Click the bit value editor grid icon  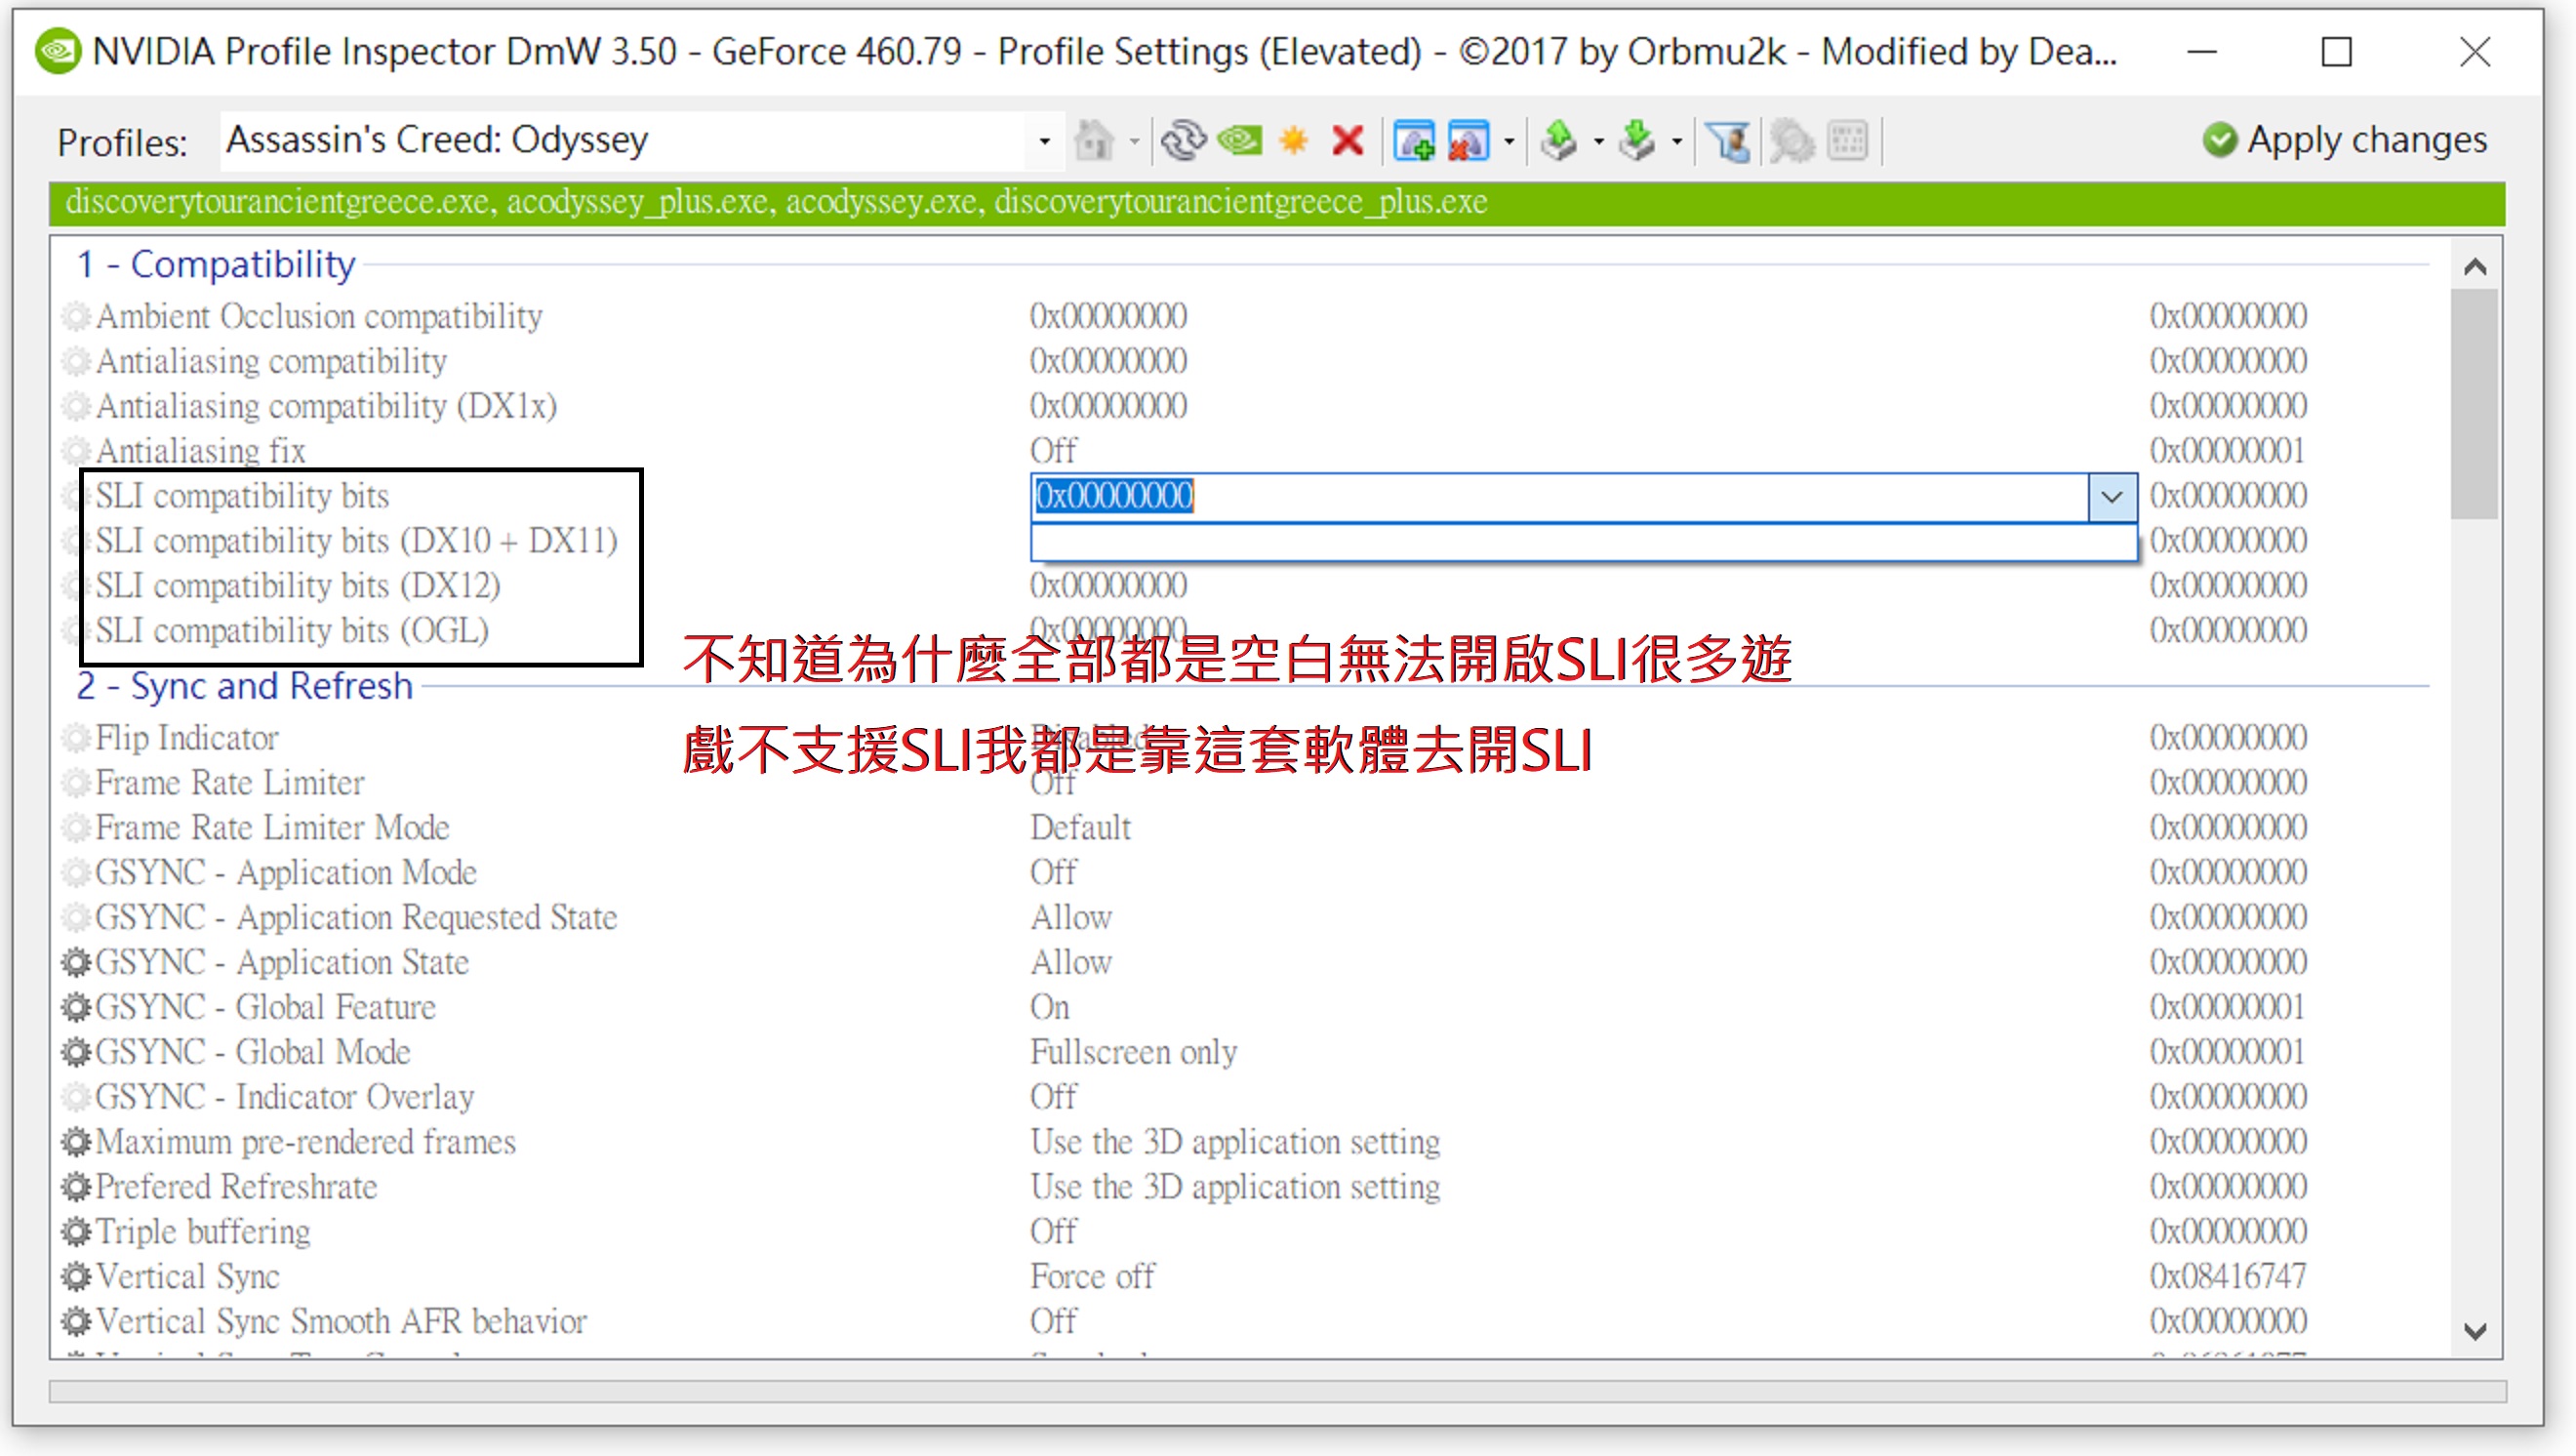(x=1848, y=140)
